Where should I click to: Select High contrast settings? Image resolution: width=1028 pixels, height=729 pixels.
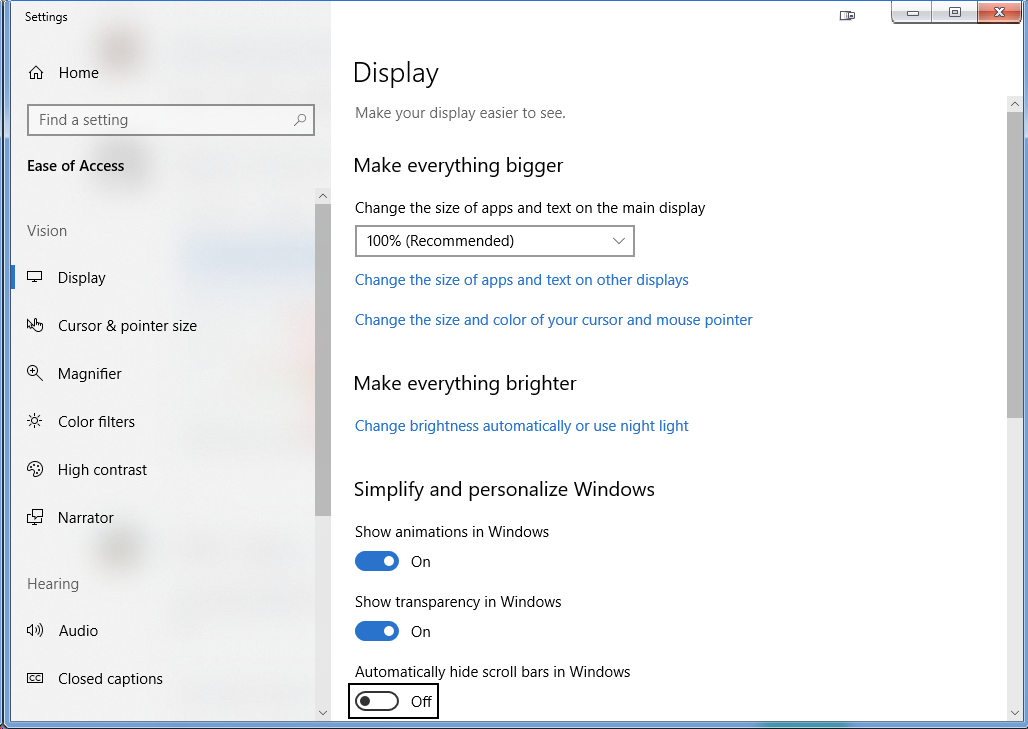(103, 469)
